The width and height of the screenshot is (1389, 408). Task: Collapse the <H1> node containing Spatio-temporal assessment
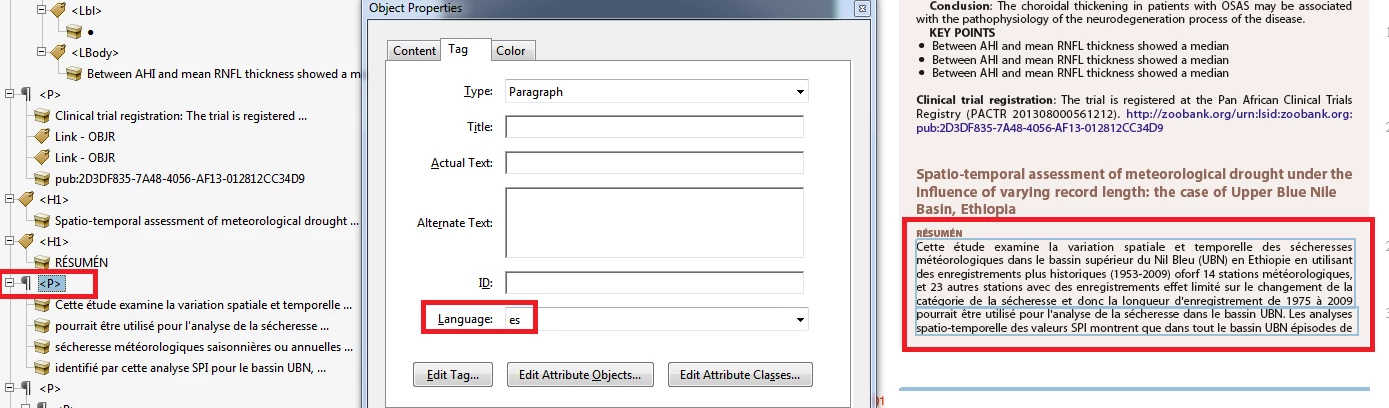click(x=10, y=200)
